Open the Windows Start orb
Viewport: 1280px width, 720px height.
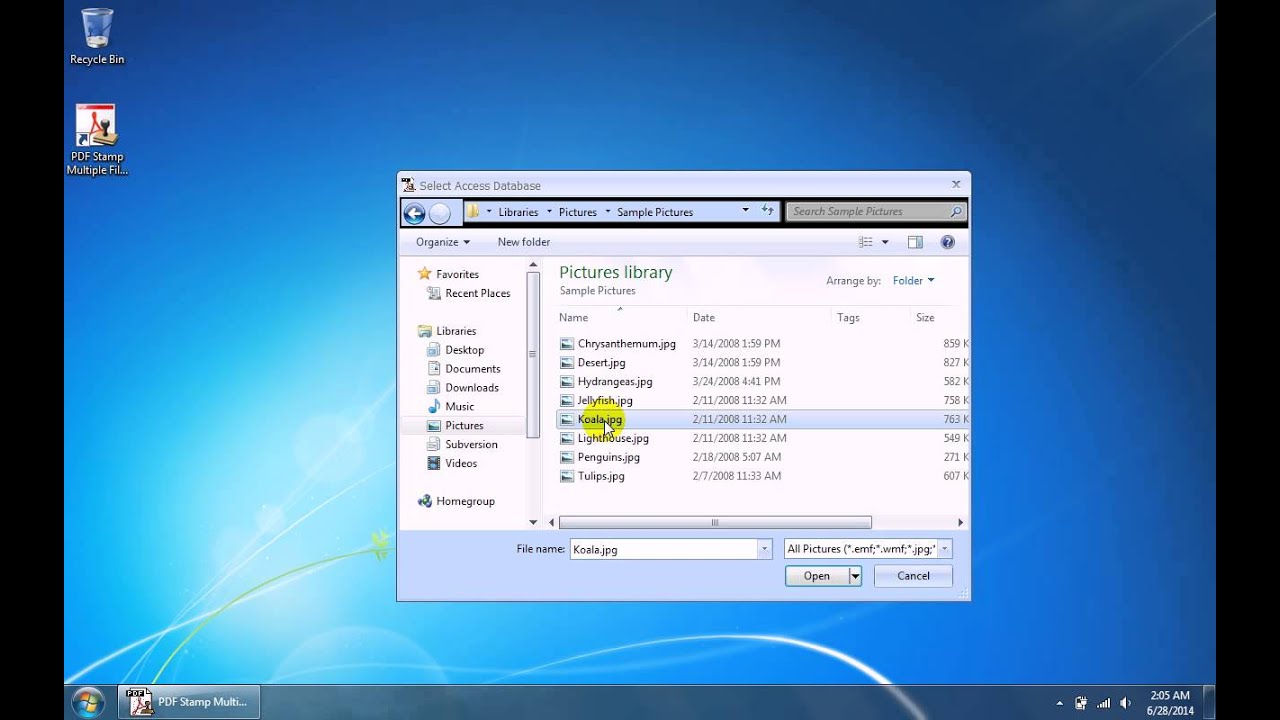[x=88, y=702]
